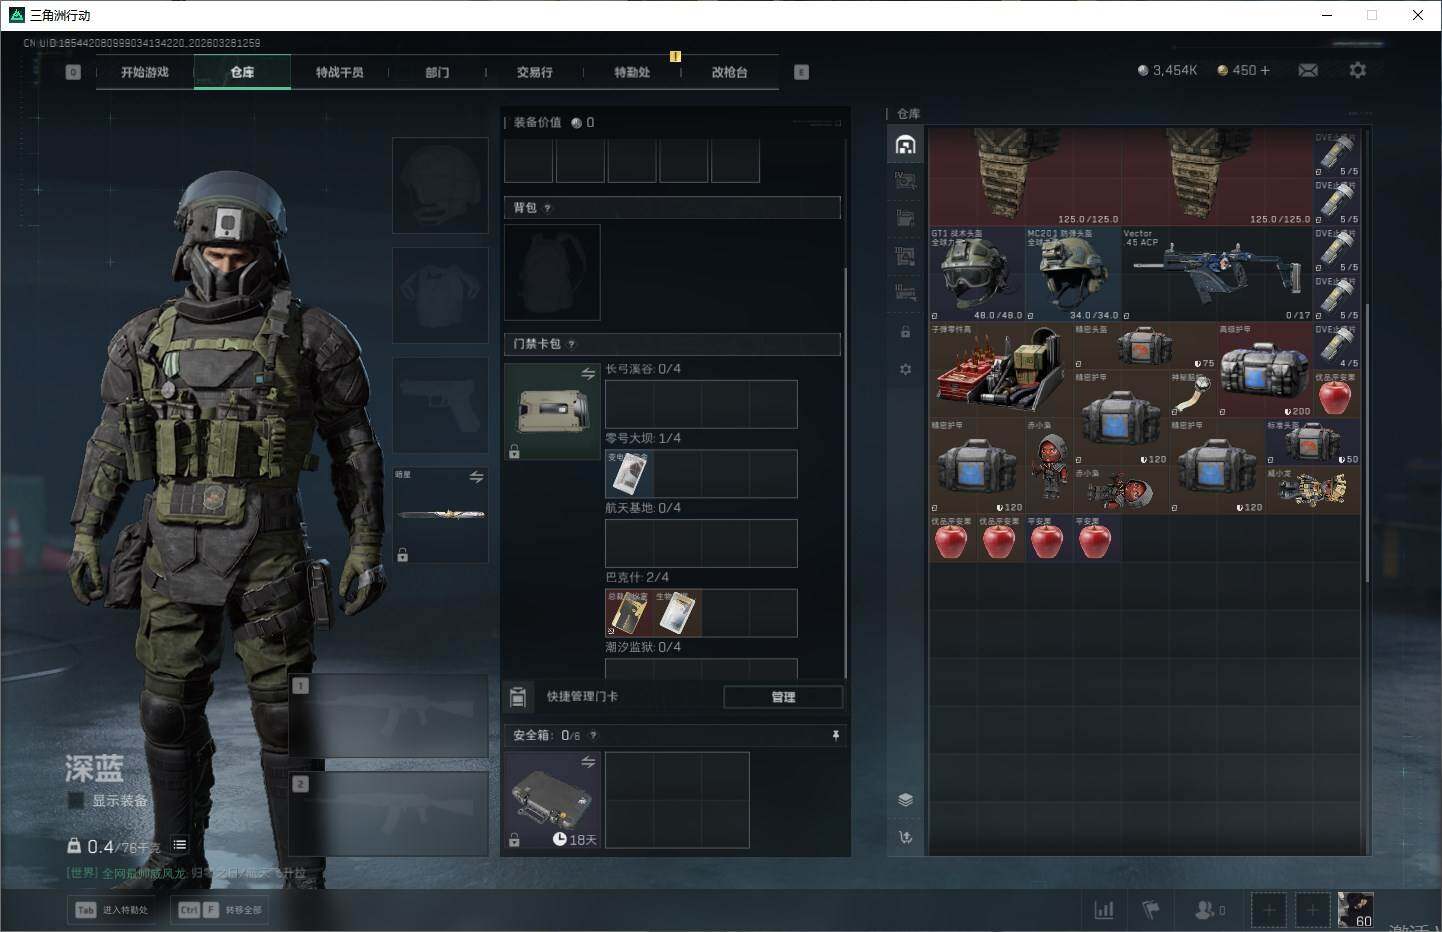
Task: Swap the safe box via its arrows icon
Action: 588,762
